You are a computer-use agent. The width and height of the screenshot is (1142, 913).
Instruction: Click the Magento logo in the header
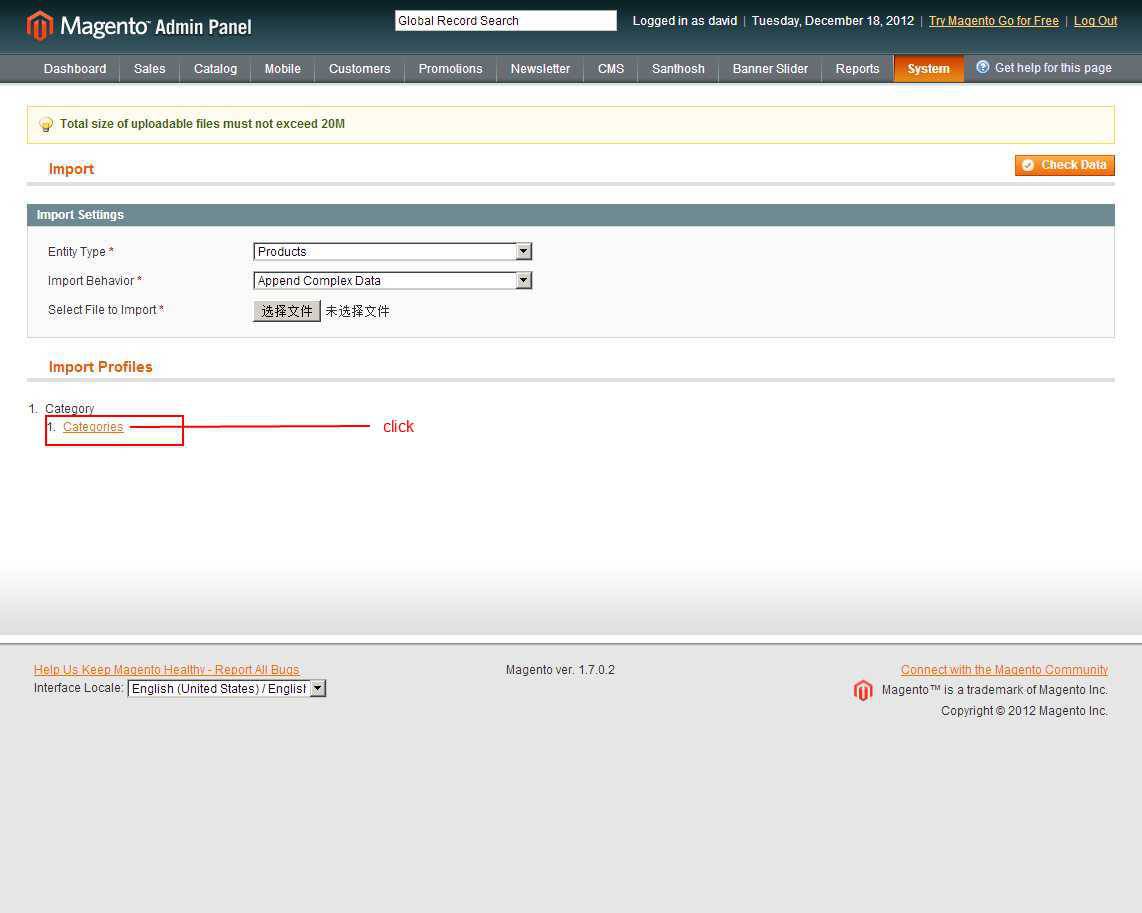pyautogui.click(x=38, y=21)
